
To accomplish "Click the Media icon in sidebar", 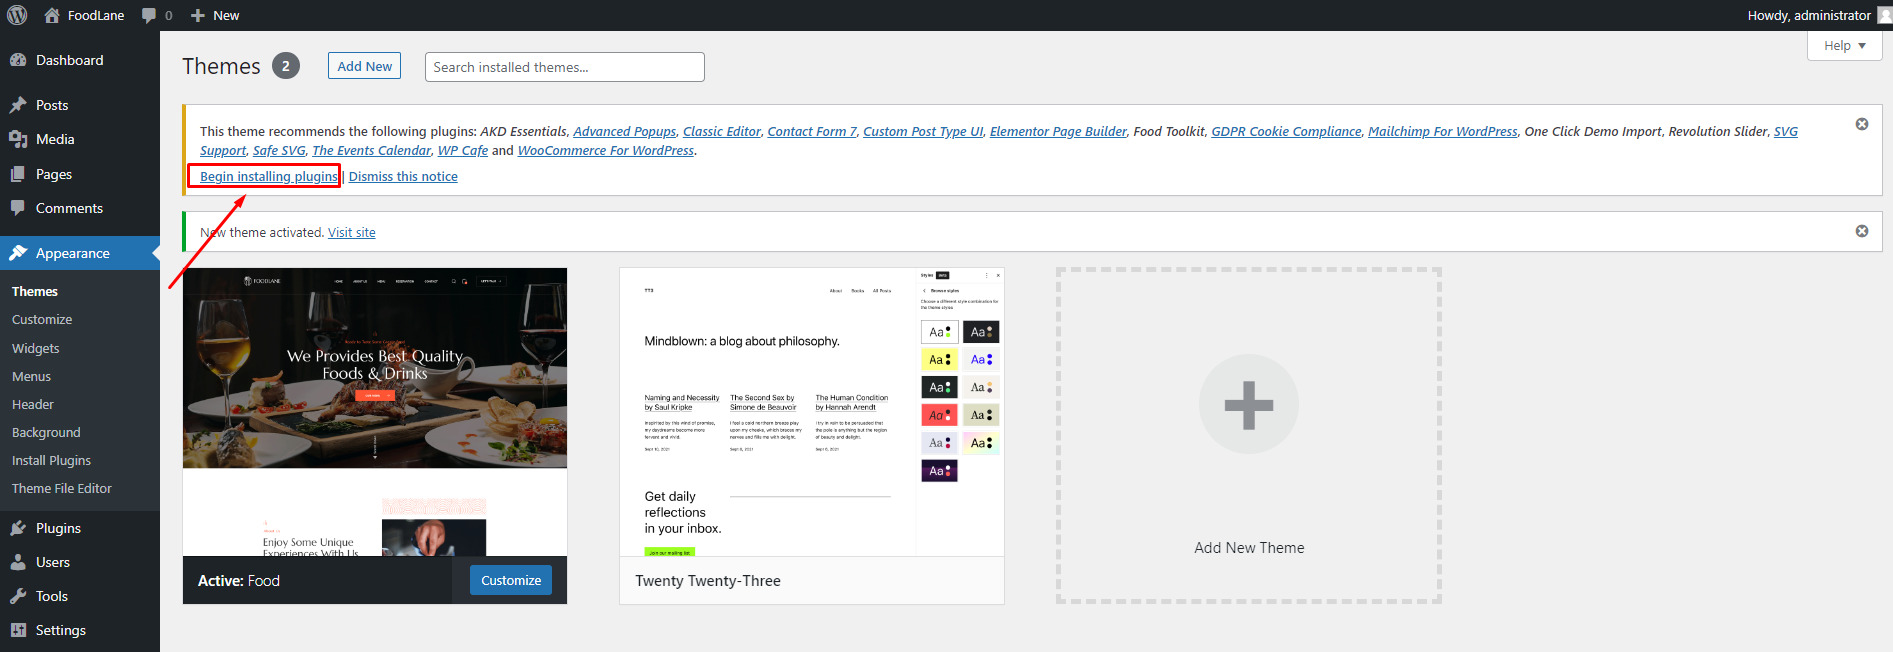I will click(x=18, y=139).
